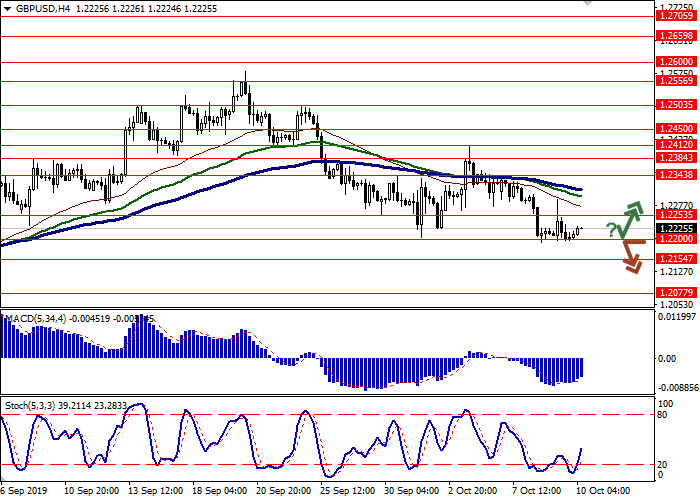Image resolution: width=700 pixels, height=500 pixels.
Task: Click the MACD zero line value 0.00
Action: pyautogui.click(x=667, y=358)
